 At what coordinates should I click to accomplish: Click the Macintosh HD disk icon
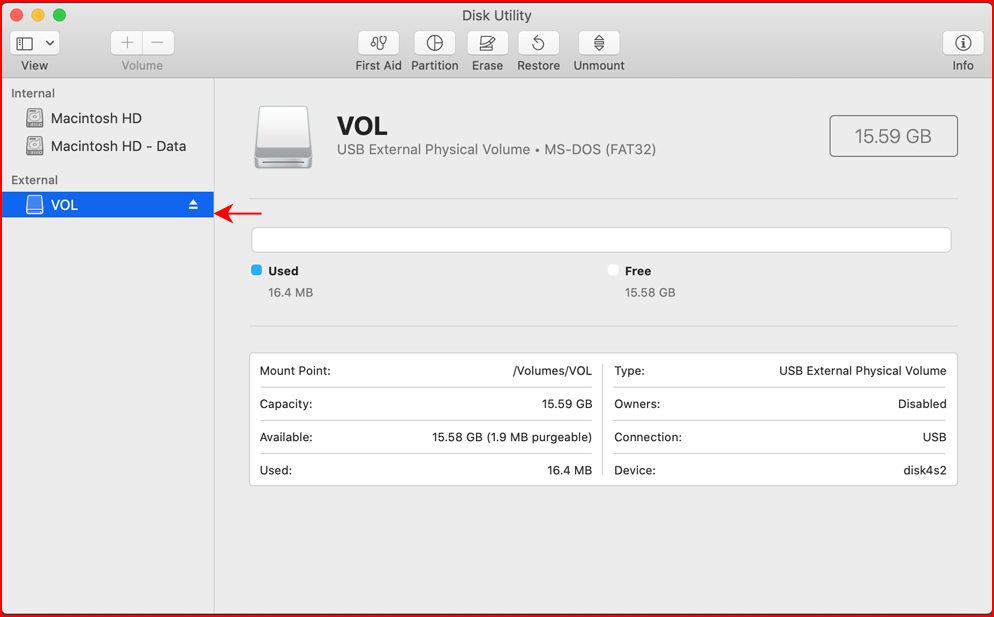[34, 118]
